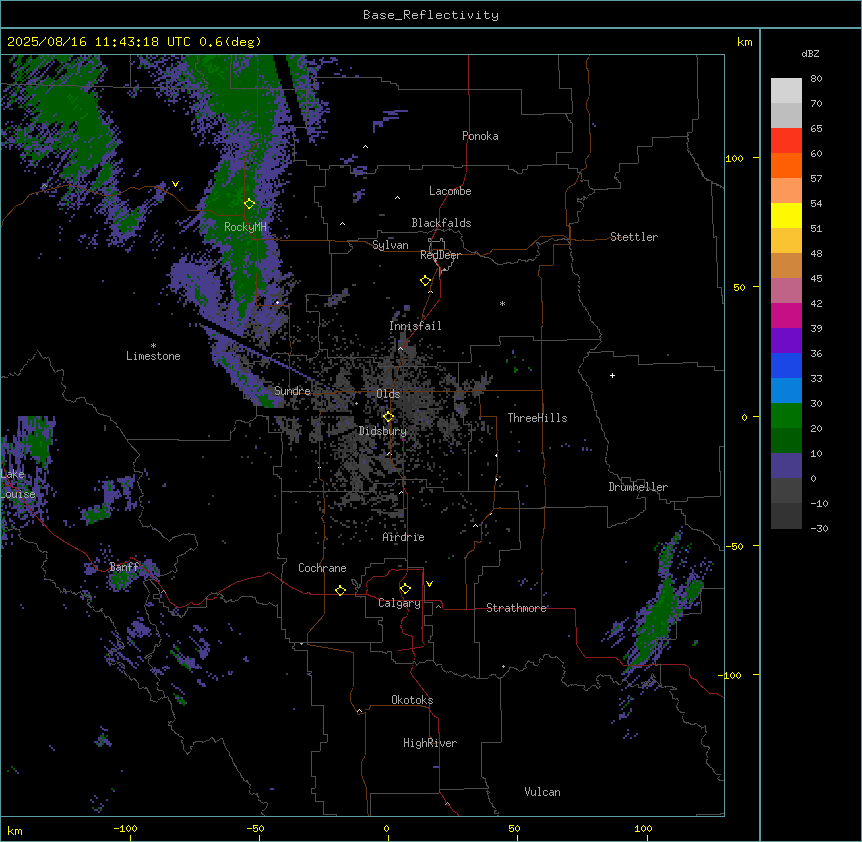Viewport: 862px width, 842px height.
Task: Select the yellow 51-54 dBZ legend swatch
Action: click(786, 216)
